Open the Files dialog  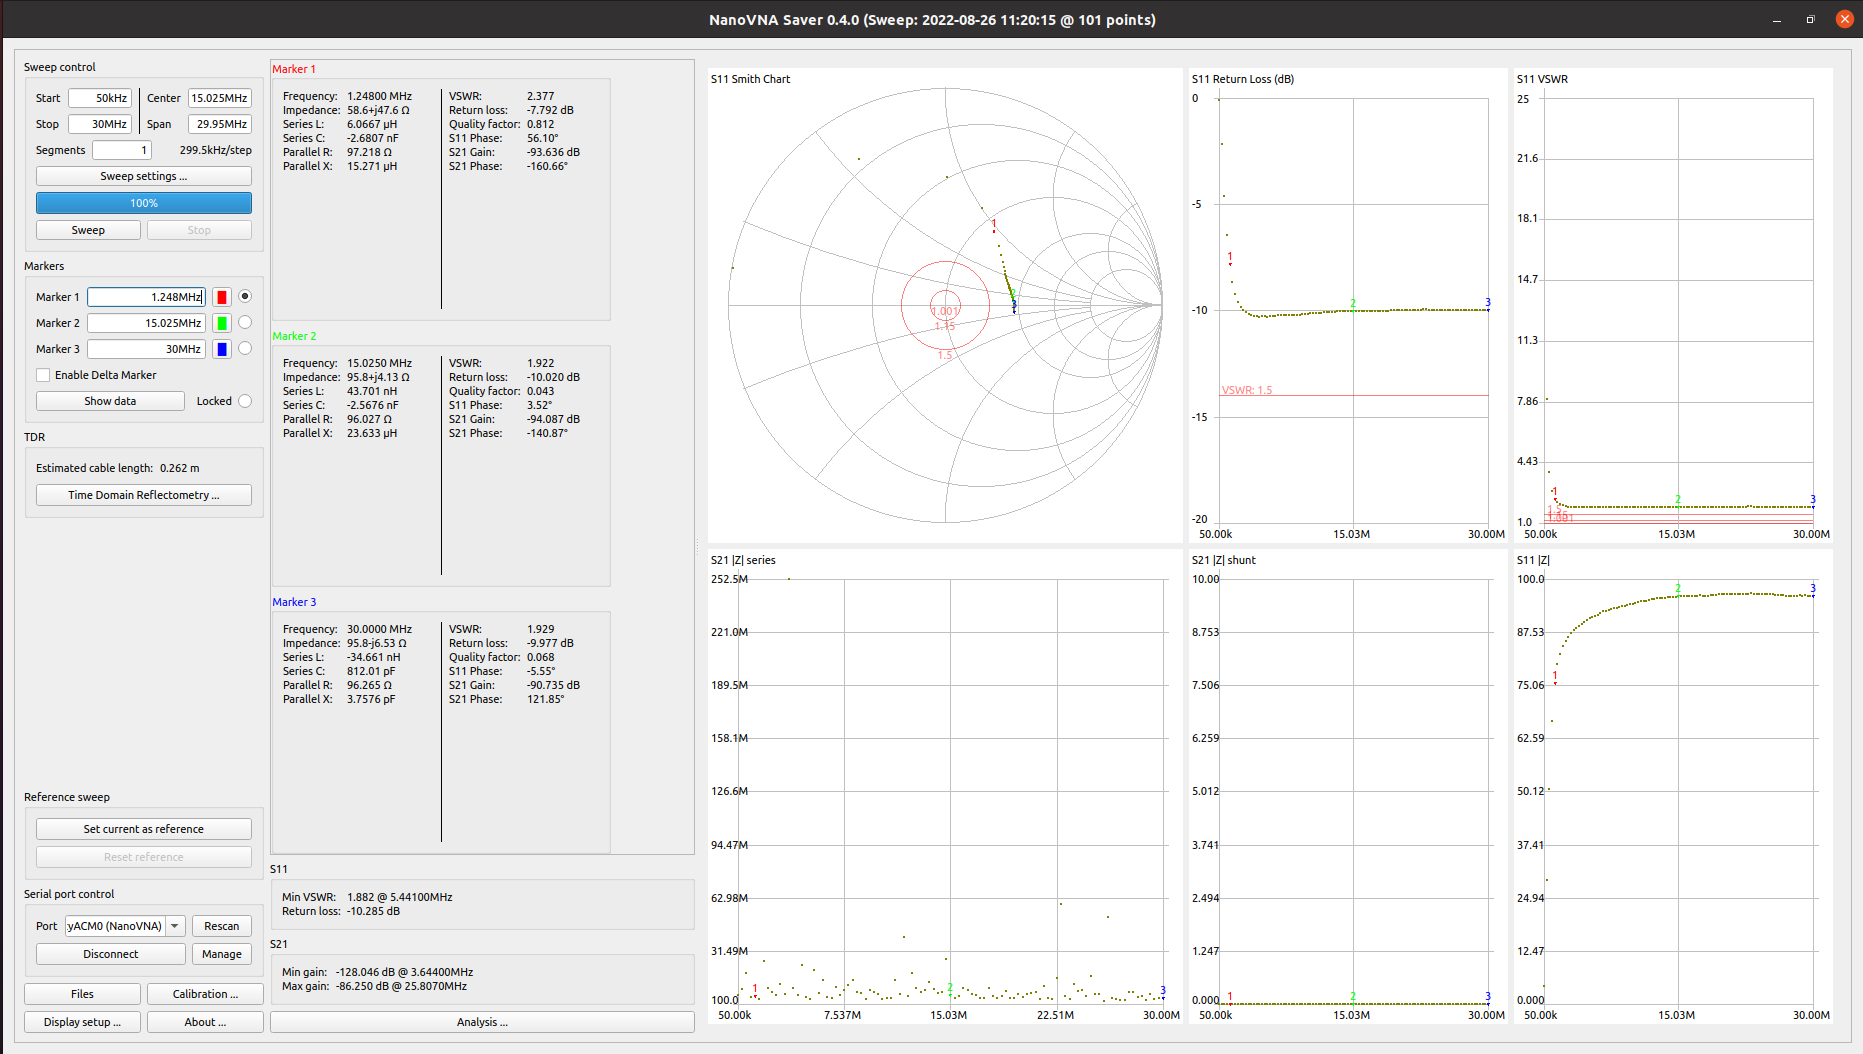82,994
